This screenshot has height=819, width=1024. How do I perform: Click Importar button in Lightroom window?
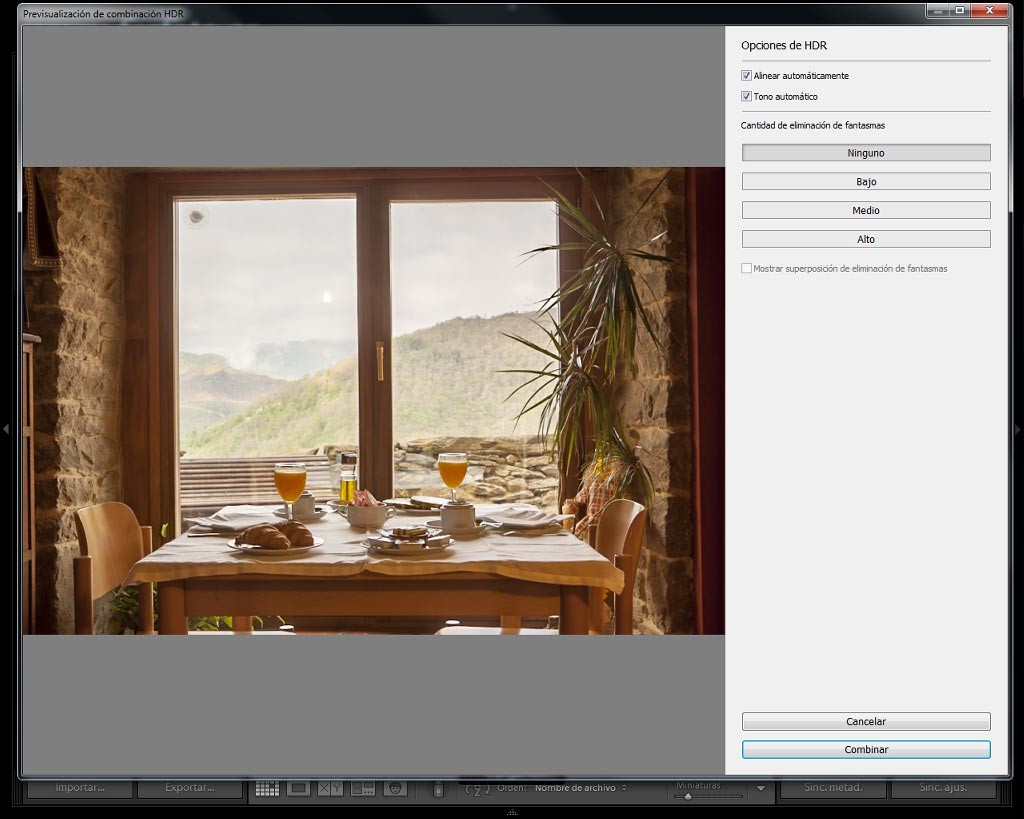click(80, 788)
